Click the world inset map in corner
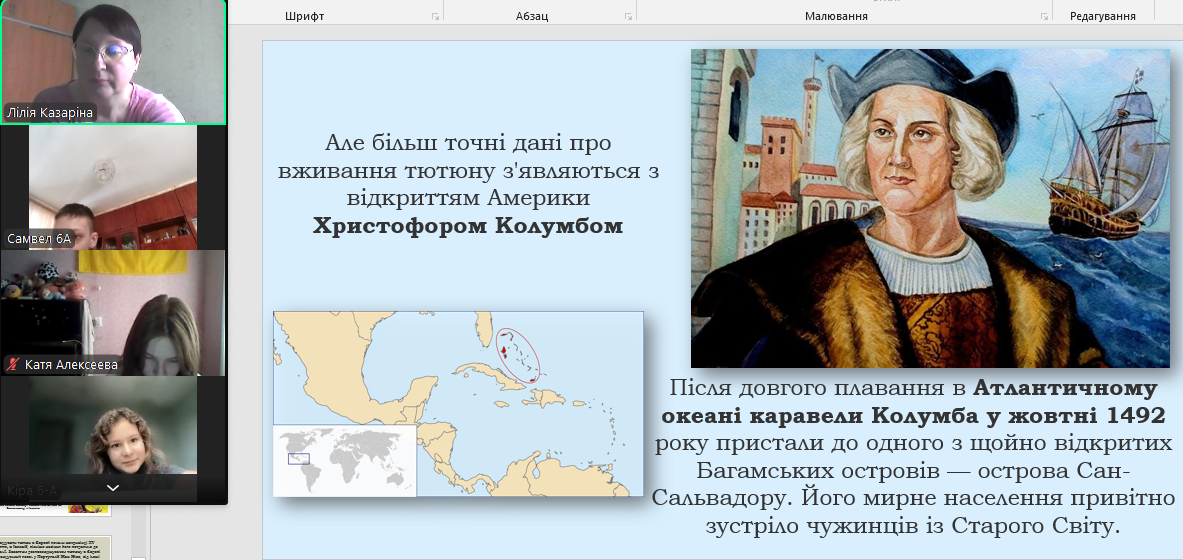The height and width of the screenshot is (560, 1183). (345, 460)
